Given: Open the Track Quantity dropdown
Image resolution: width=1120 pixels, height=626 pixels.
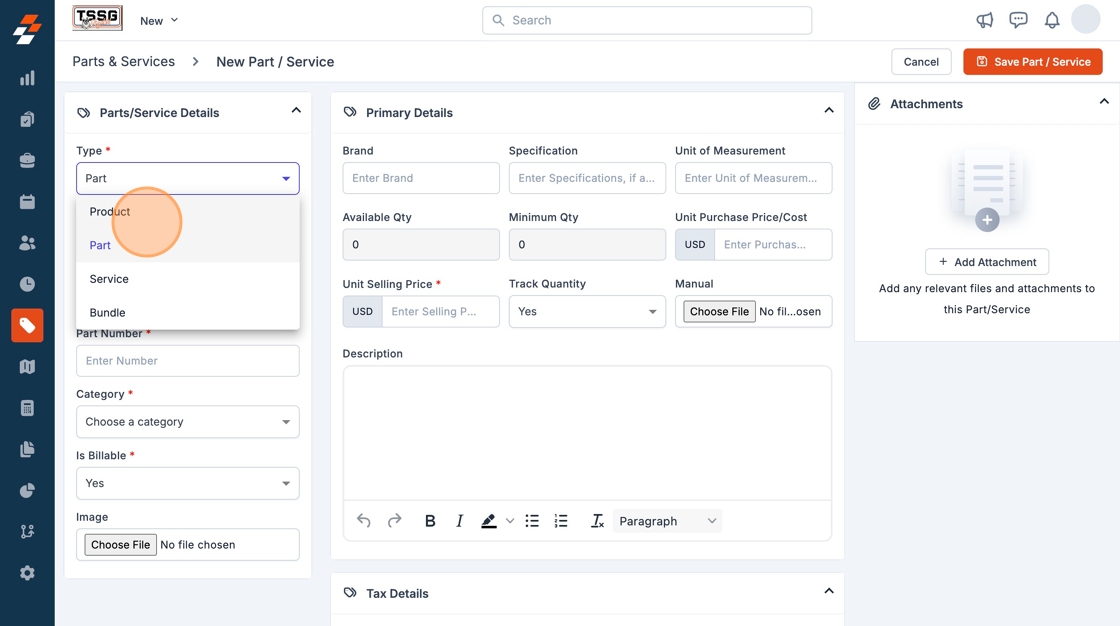Looking at the screenshot, I should pyautogui.click(x=587, y=312).
